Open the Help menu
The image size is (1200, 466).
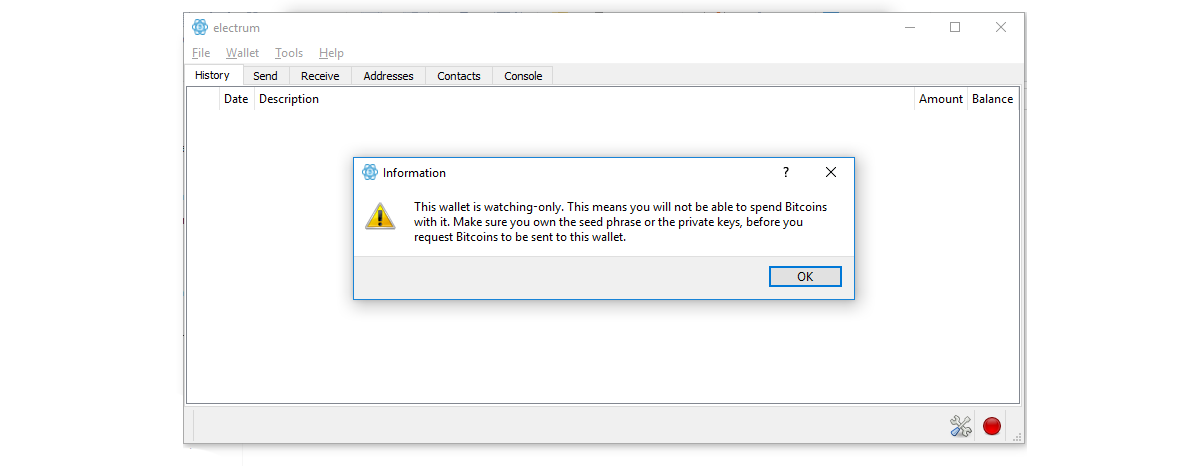[331, 53]
